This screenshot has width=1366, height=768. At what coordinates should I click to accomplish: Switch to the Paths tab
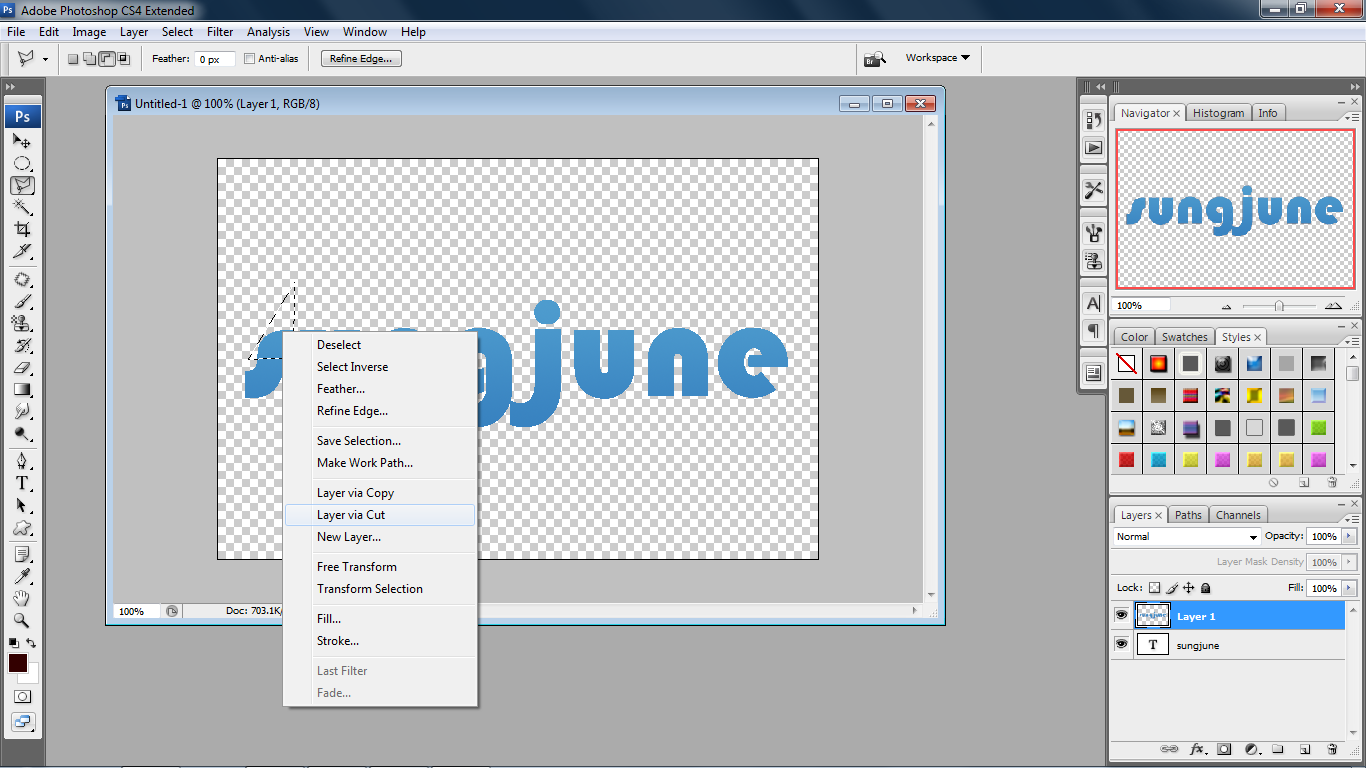[x=1188, y=515]
